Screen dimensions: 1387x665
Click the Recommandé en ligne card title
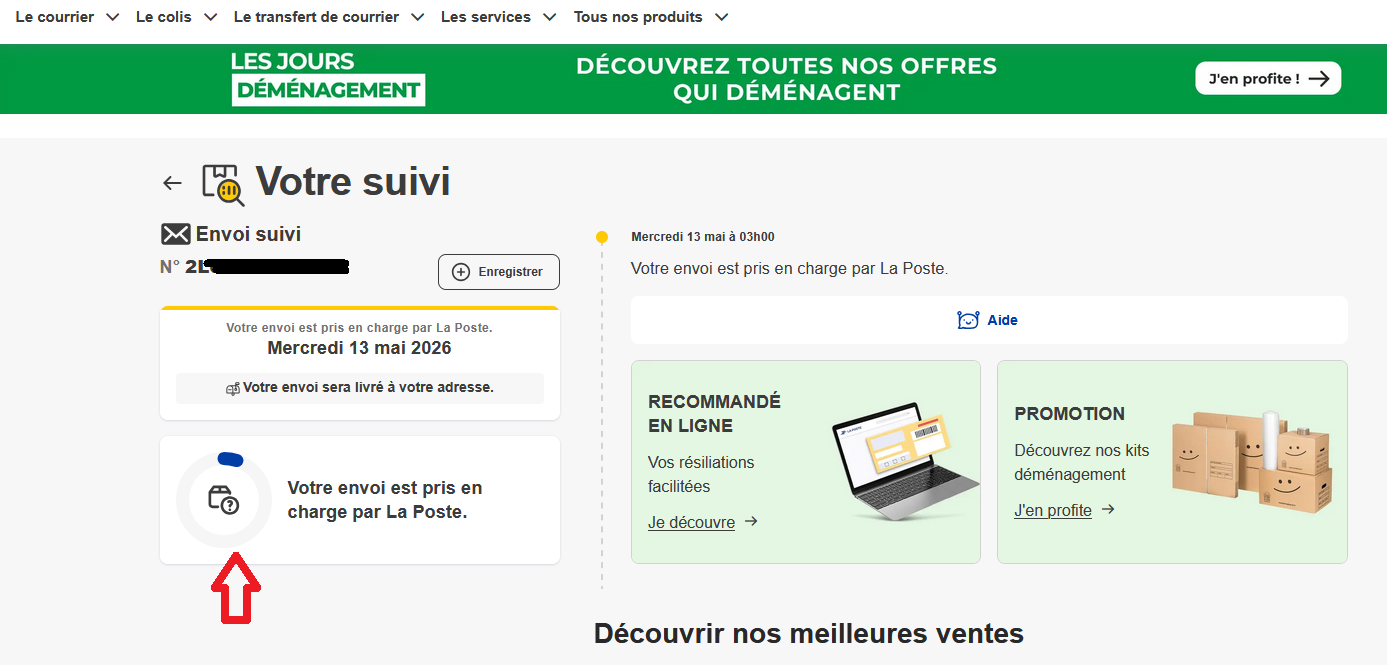[714, 413]
